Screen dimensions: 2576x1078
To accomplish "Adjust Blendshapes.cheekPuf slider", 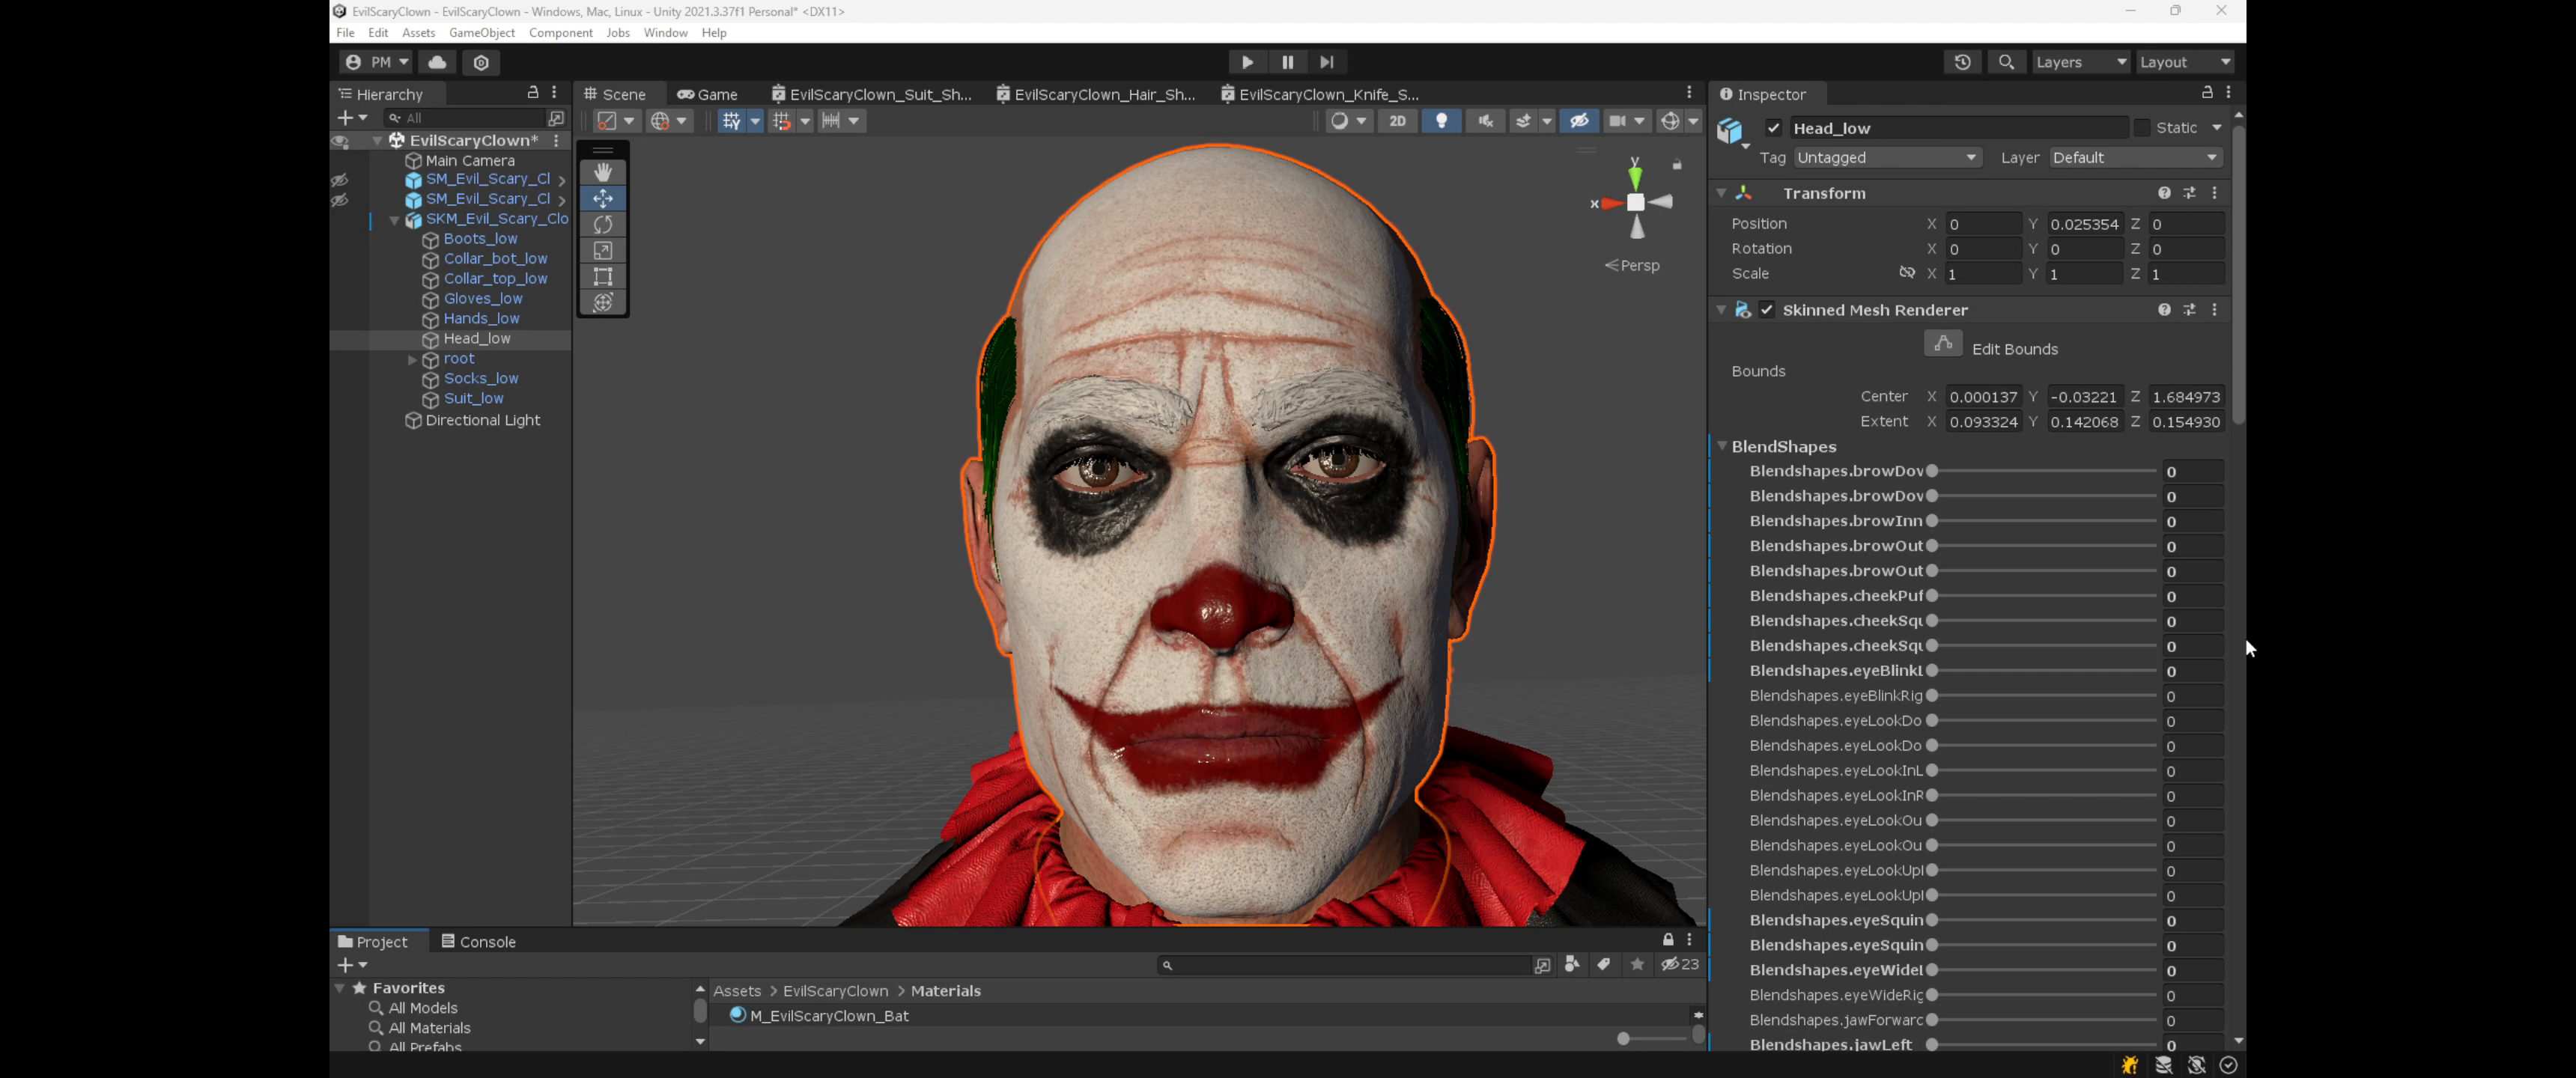I will pyautogui.click(x=2043, y=596).
